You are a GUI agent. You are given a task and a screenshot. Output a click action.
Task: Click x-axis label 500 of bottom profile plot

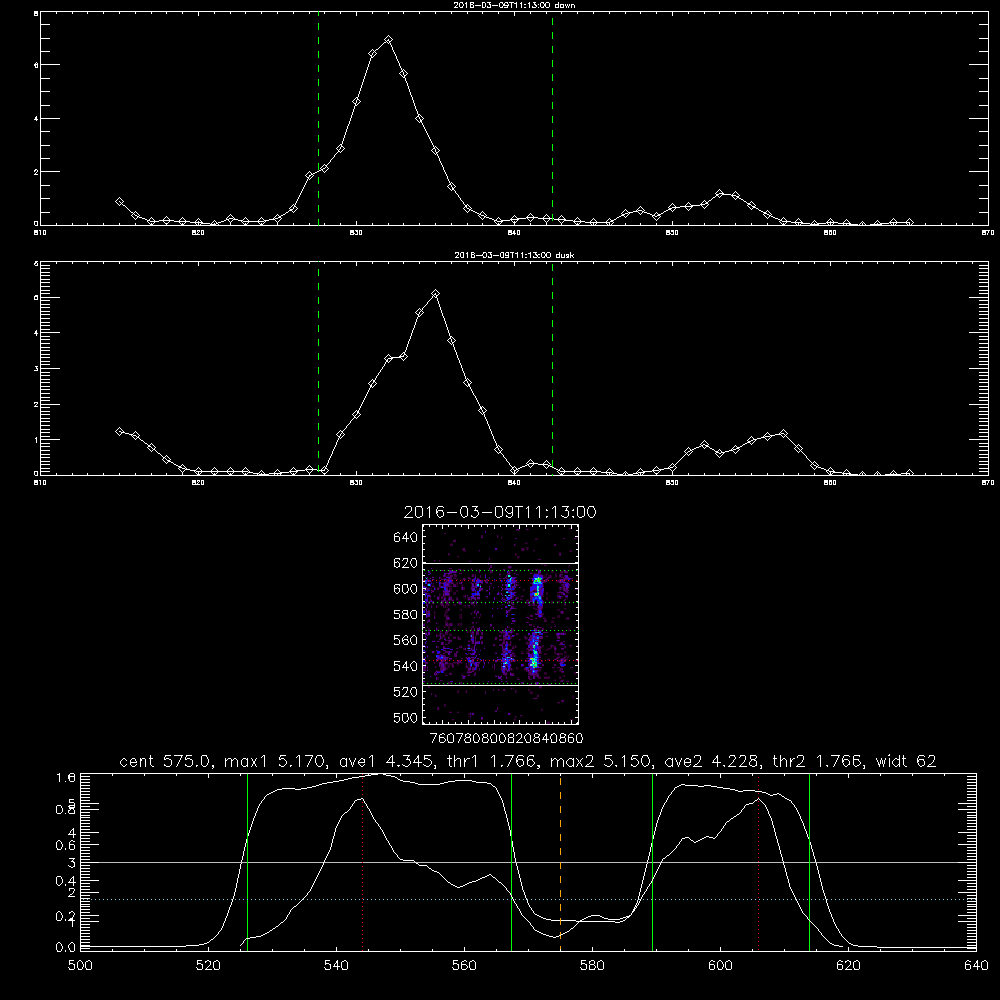tap(80, 966)
